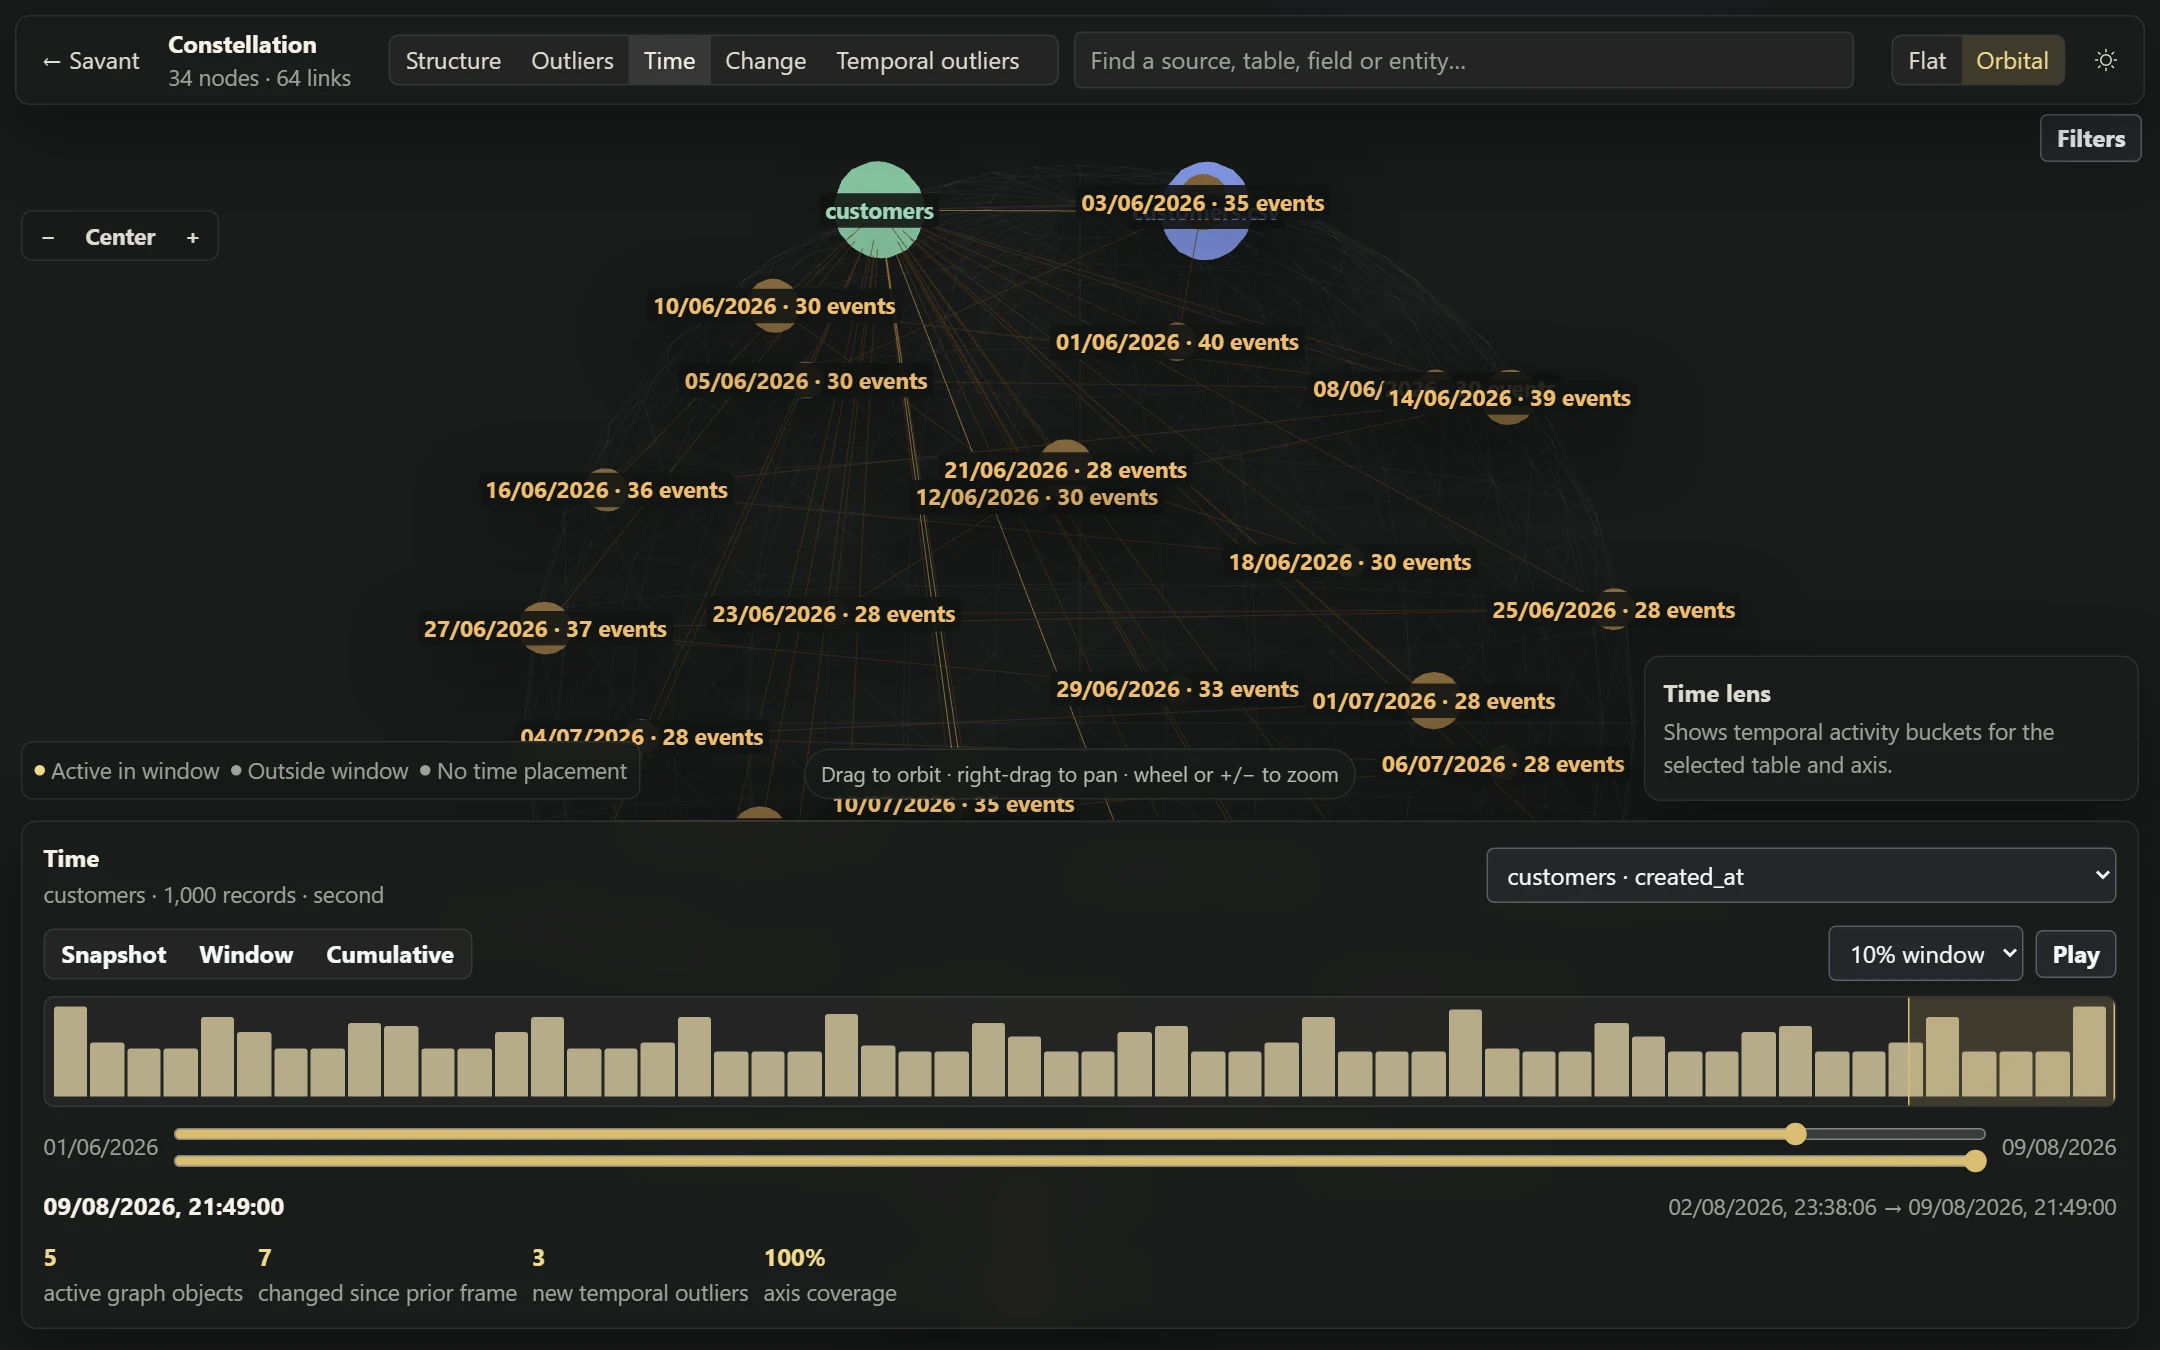Image resolution: width=2160 pixels, height=1350 pixels.
Task: Open the Temporal outliers tab
Action: [x=927, y=61]
